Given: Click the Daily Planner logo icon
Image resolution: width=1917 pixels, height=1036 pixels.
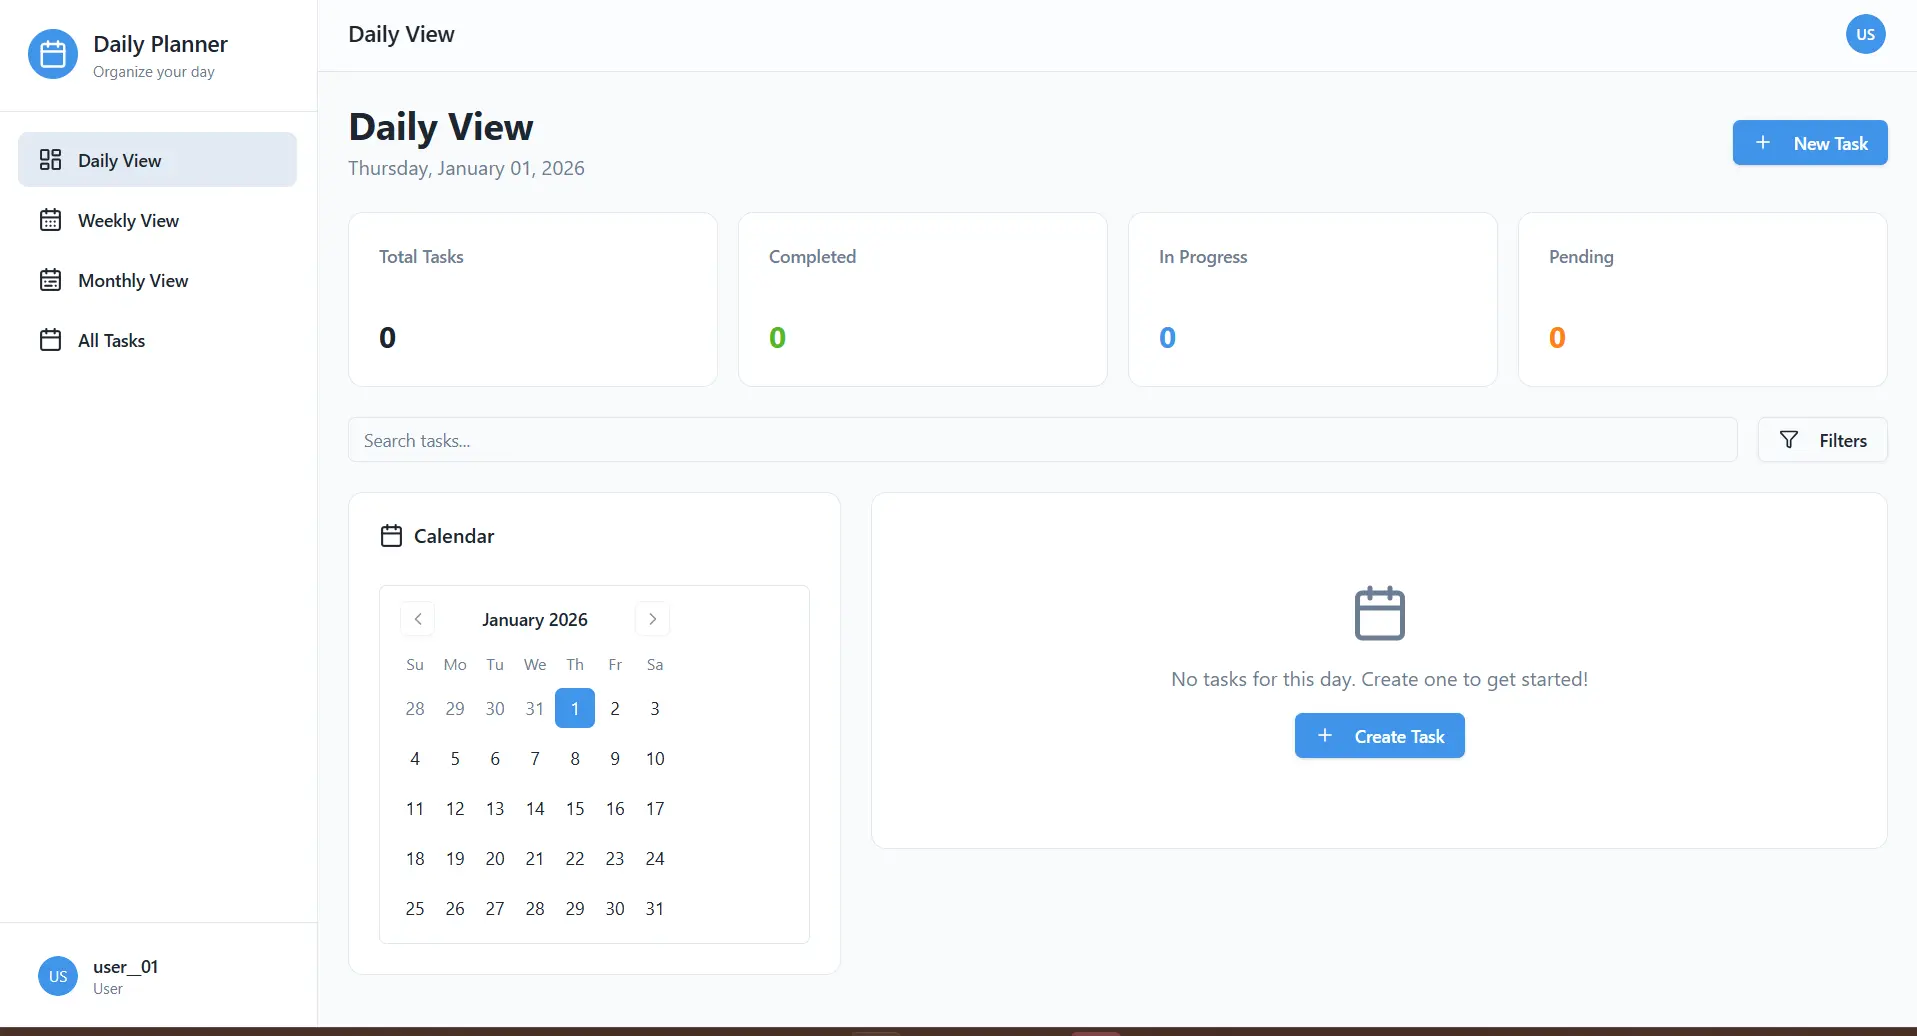Looking at the screenshot, I should click(52, 54).
